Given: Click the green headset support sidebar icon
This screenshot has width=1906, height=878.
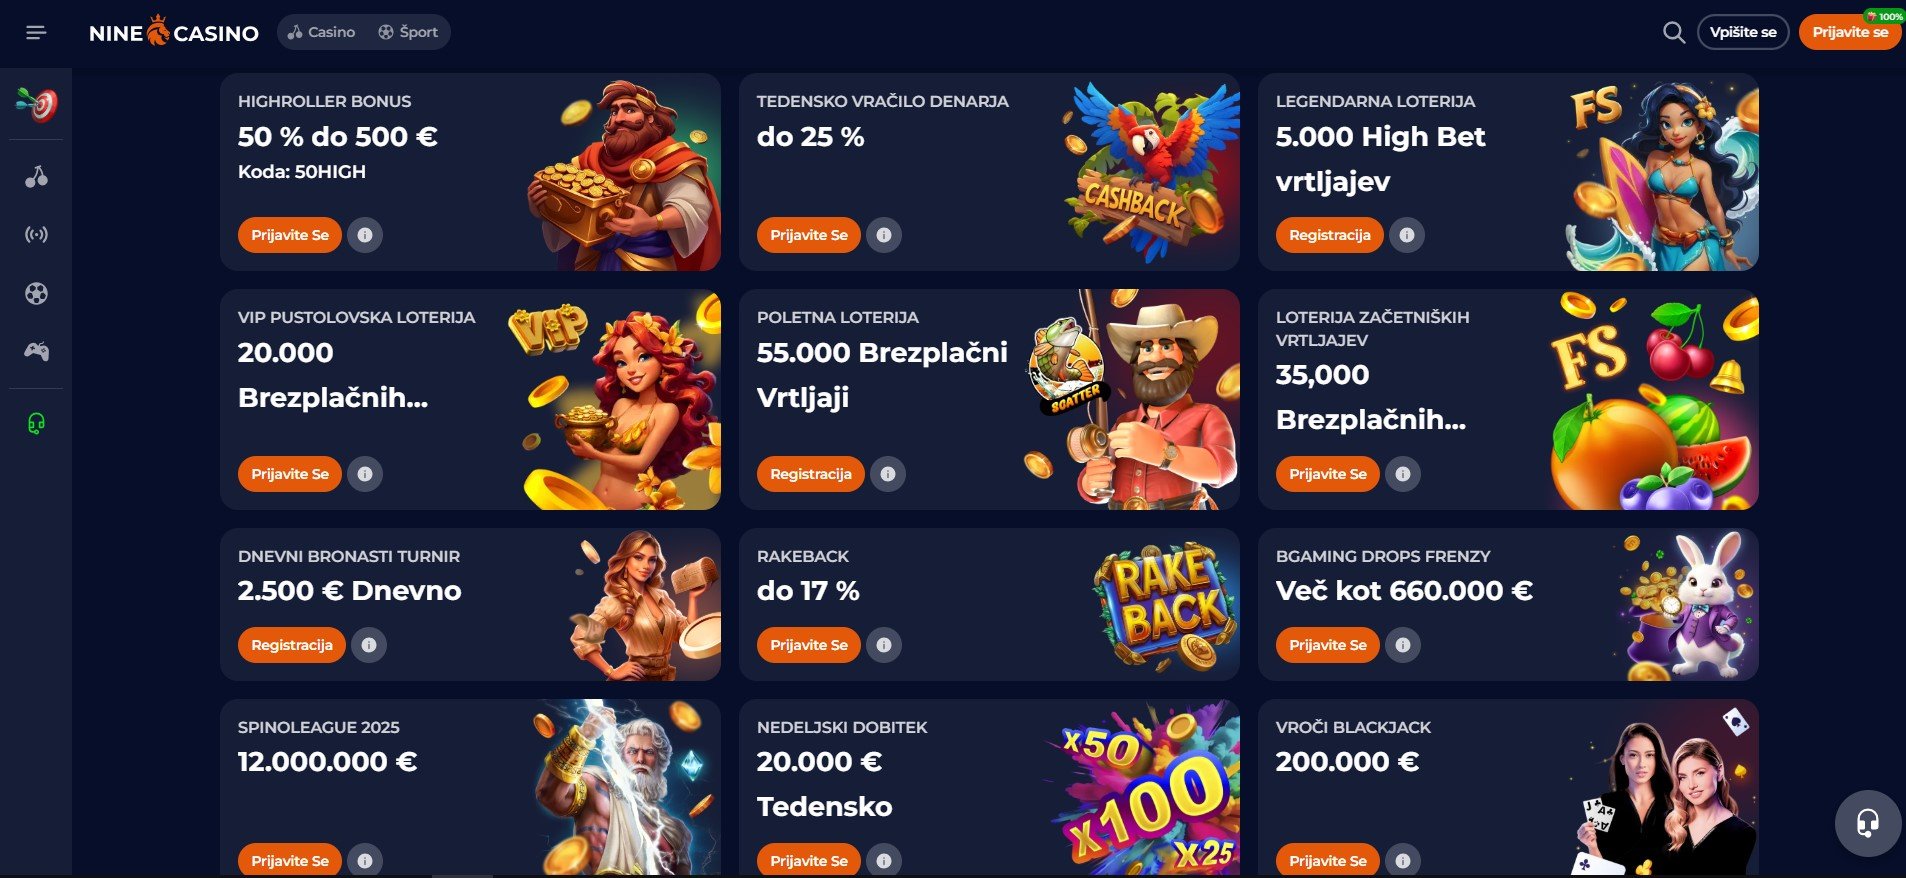Looking at the screenshot, I should [x=37, y=423].
